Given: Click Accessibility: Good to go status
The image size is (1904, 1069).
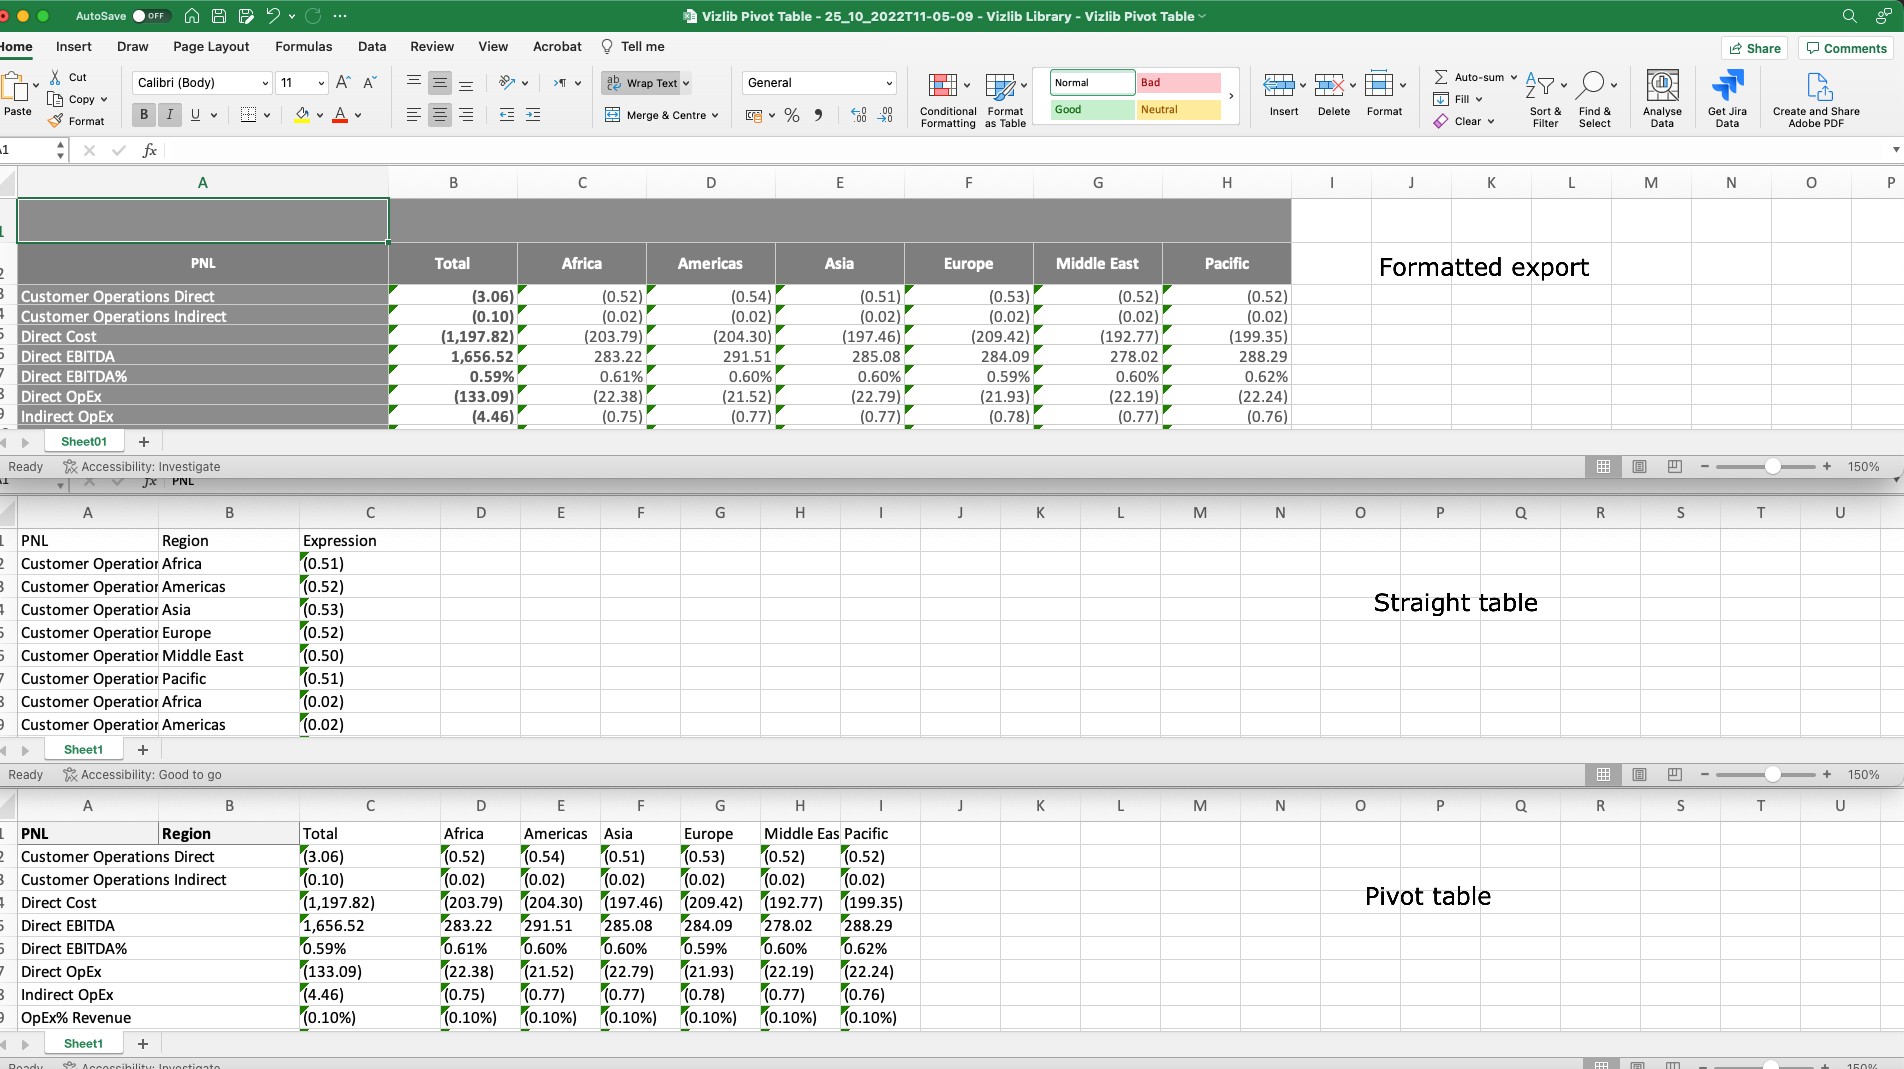Looking at the screenshot, I should (142, 775).
